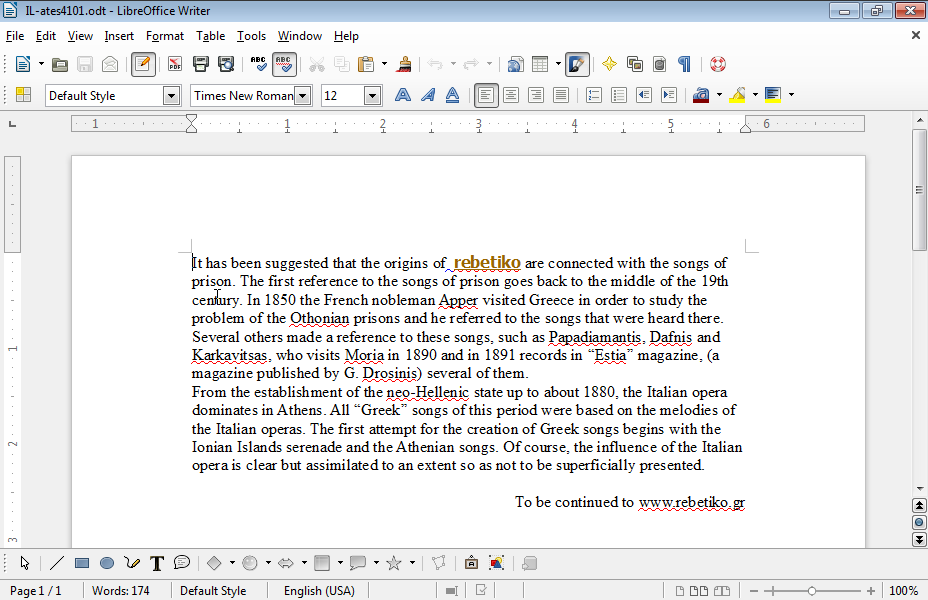The width and height of the screenshot is (928, 600).
Task: Open the Format menu
Action: click(x=165, y=36)
